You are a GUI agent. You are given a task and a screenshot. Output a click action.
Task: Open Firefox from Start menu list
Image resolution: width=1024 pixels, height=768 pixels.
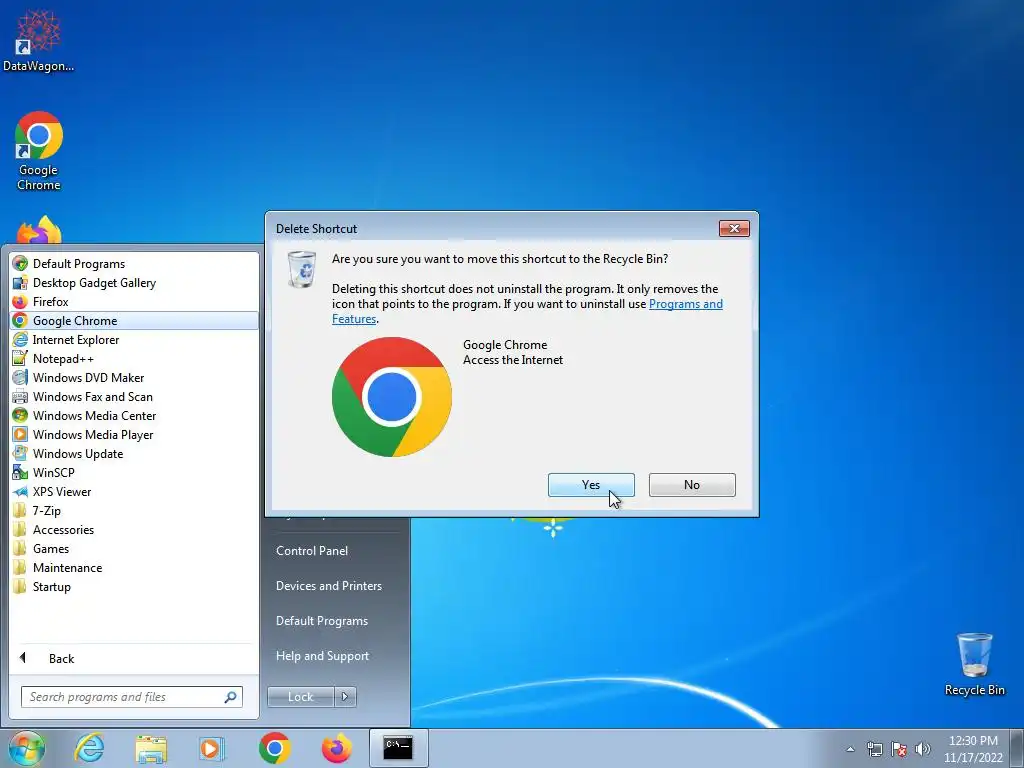135,302
